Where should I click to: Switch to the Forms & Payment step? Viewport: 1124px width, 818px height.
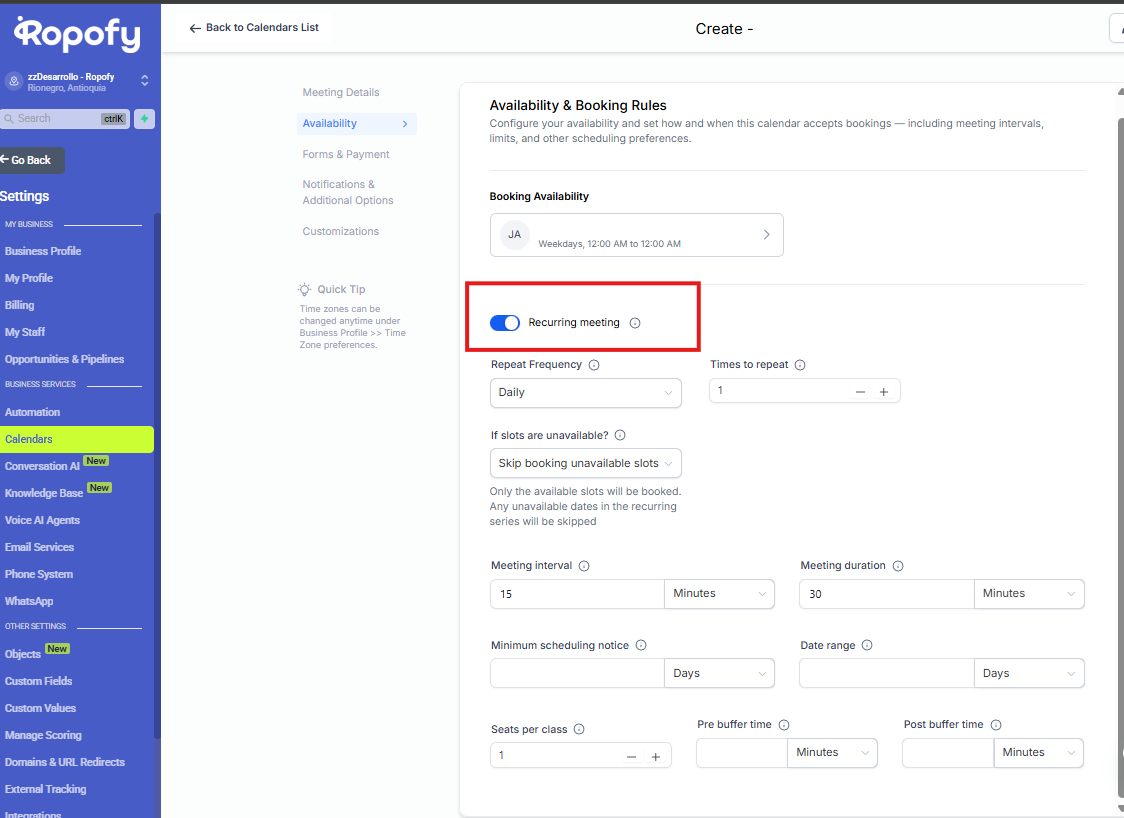pyautogui.click(x=346, y=155)
